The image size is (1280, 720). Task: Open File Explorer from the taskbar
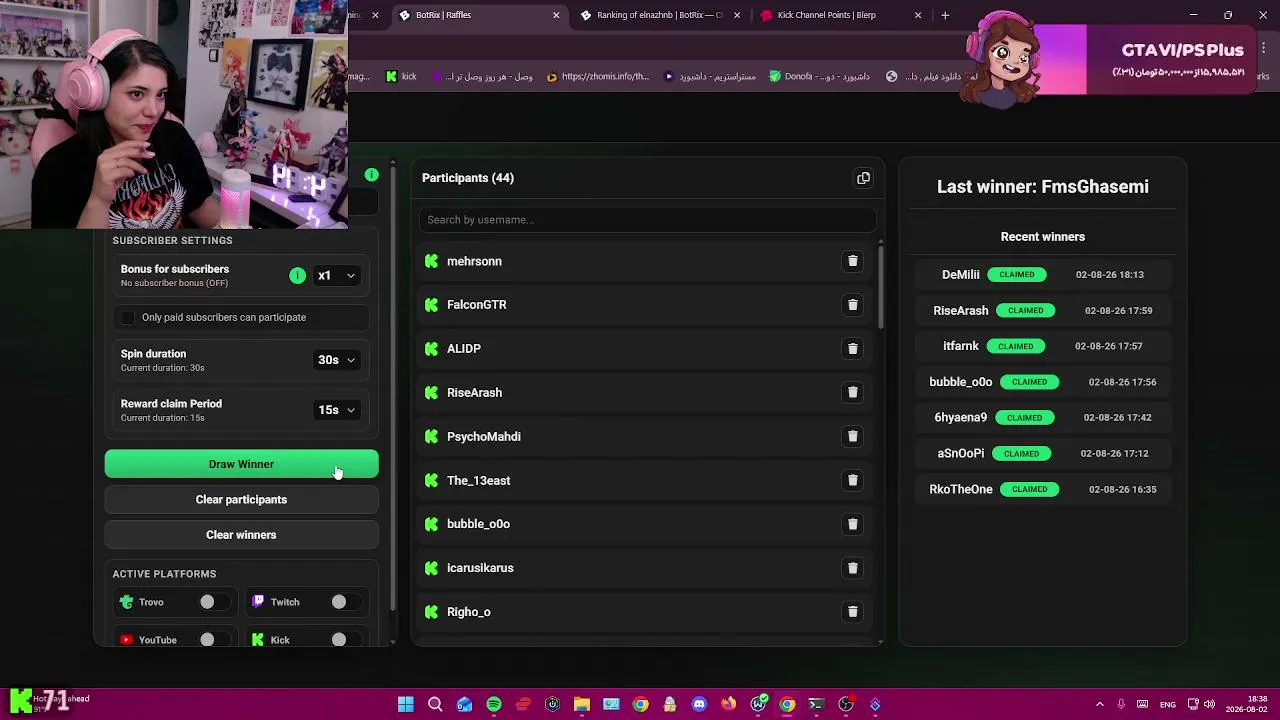click(582, 704)
